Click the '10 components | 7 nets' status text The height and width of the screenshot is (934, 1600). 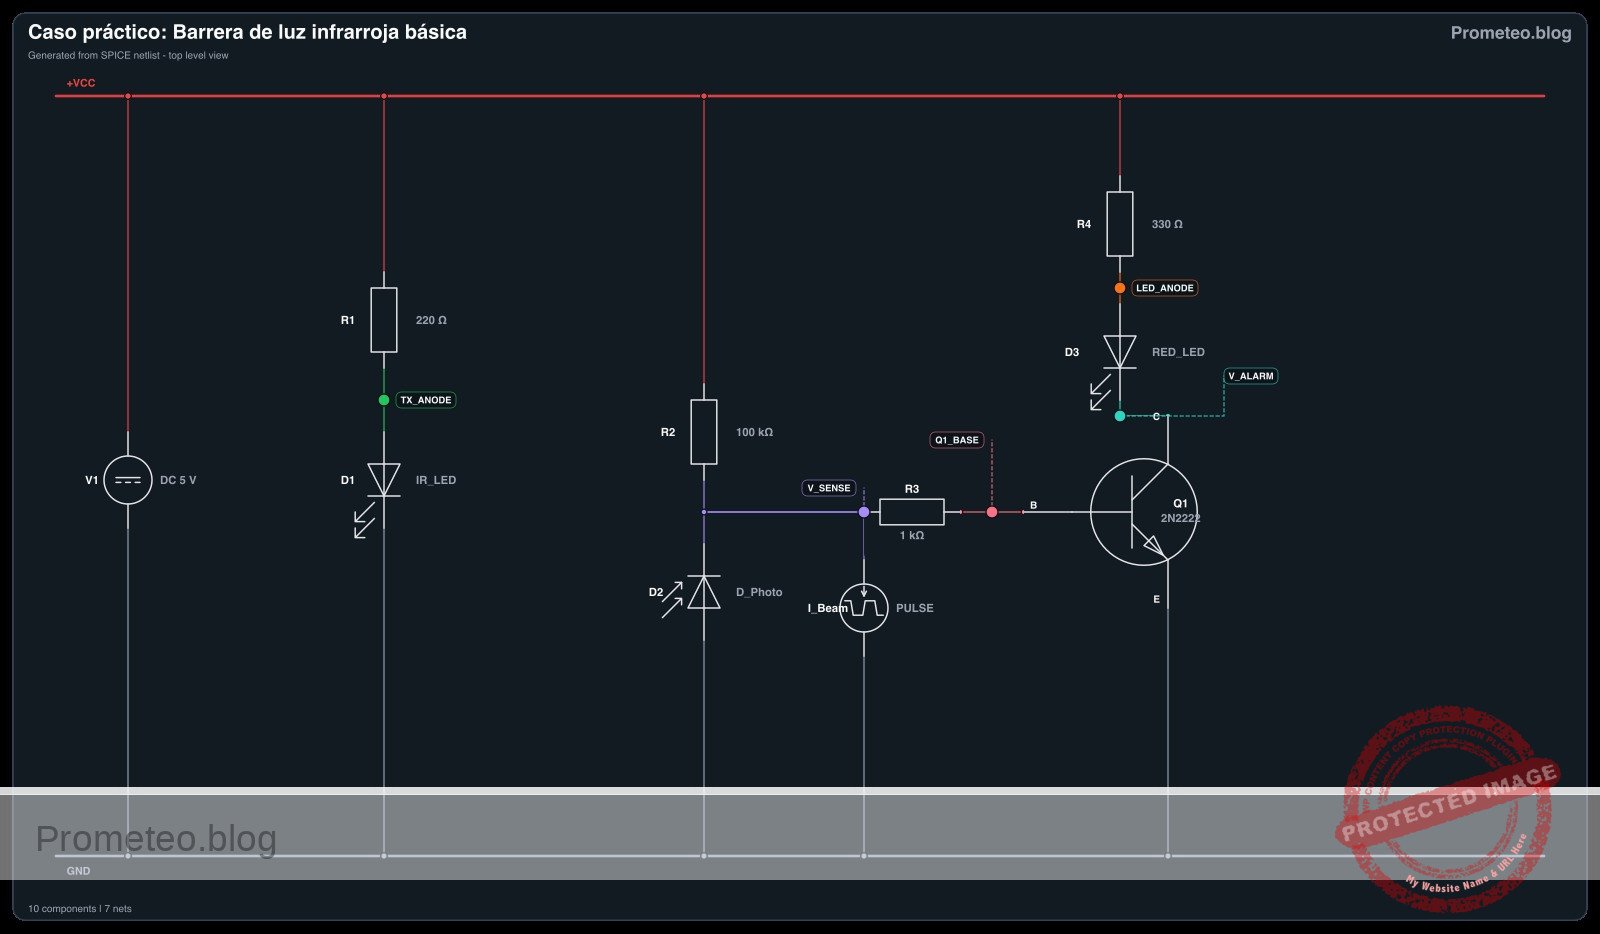(x=80, y=909)
